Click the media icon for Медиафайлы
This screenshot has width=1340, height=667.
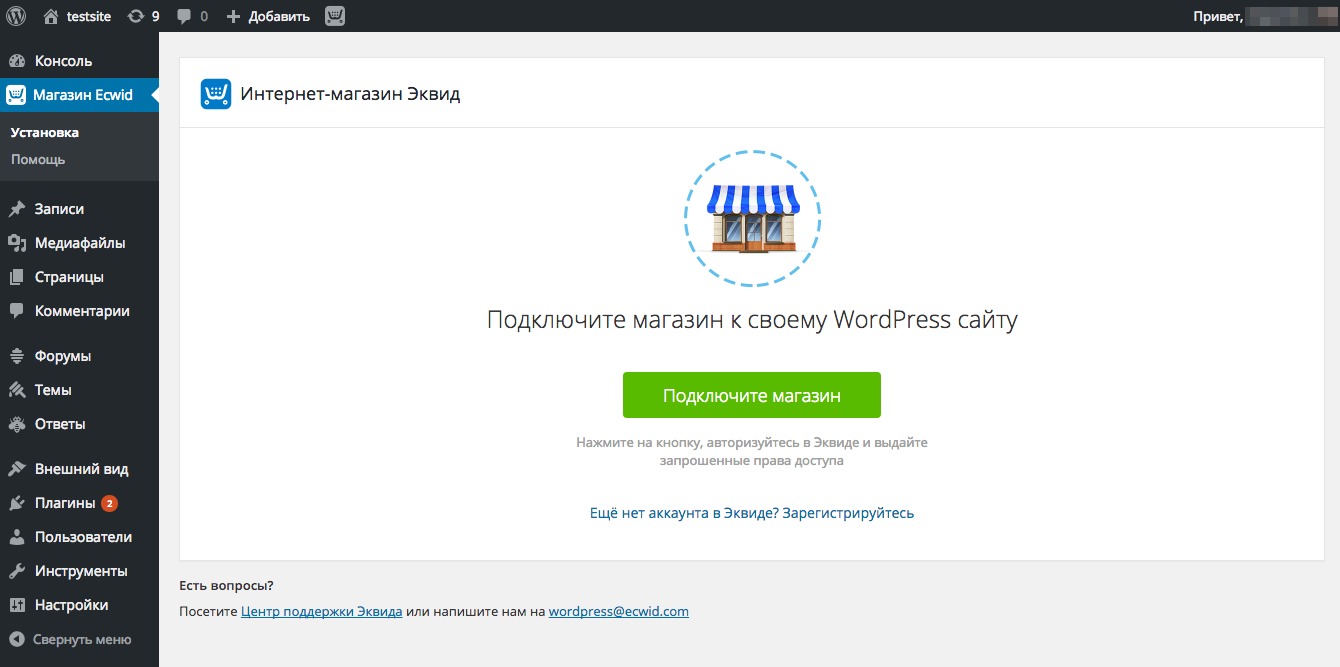pyautogui.click(x=16, y=243)
